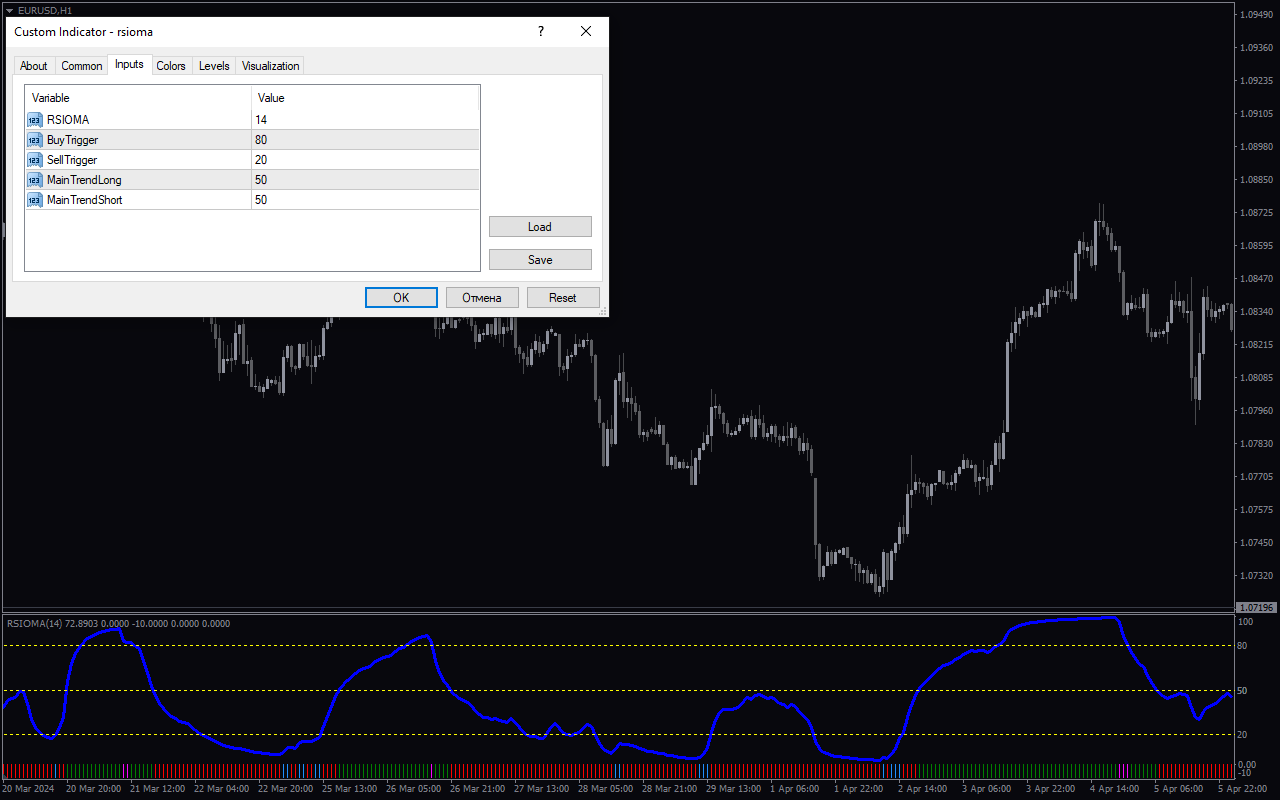This screenshot has width=1280, height=800.
Task: Close the Custom Indicator dialog
Action: (x=586, y=31)
